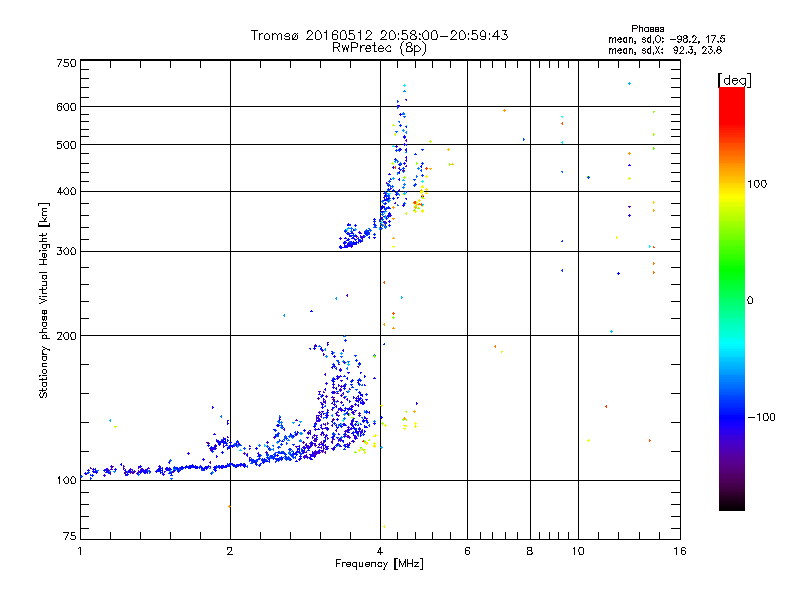Click the y-axis tick label '500'
The image size is (800, 600).
point(66,145)
